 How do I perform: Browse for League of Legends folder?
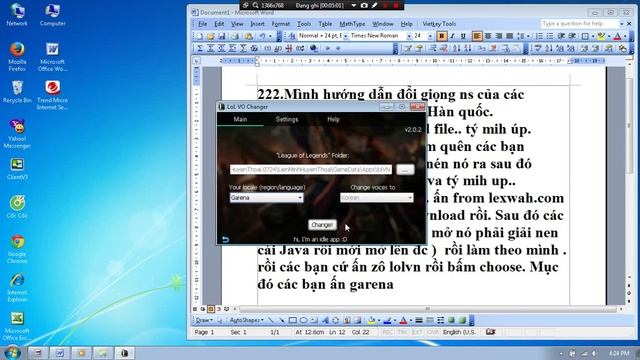point(405,169)
